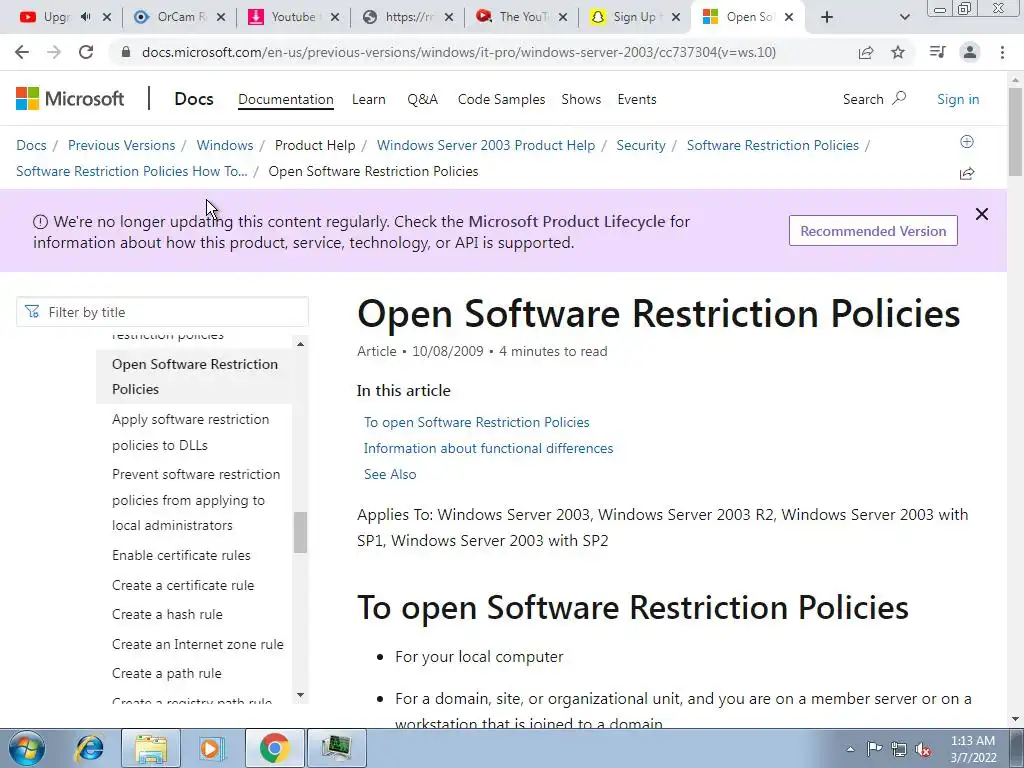Open the media control icon
The height and width of the screenshot is (768, 1024).
(x=937, y=52)
